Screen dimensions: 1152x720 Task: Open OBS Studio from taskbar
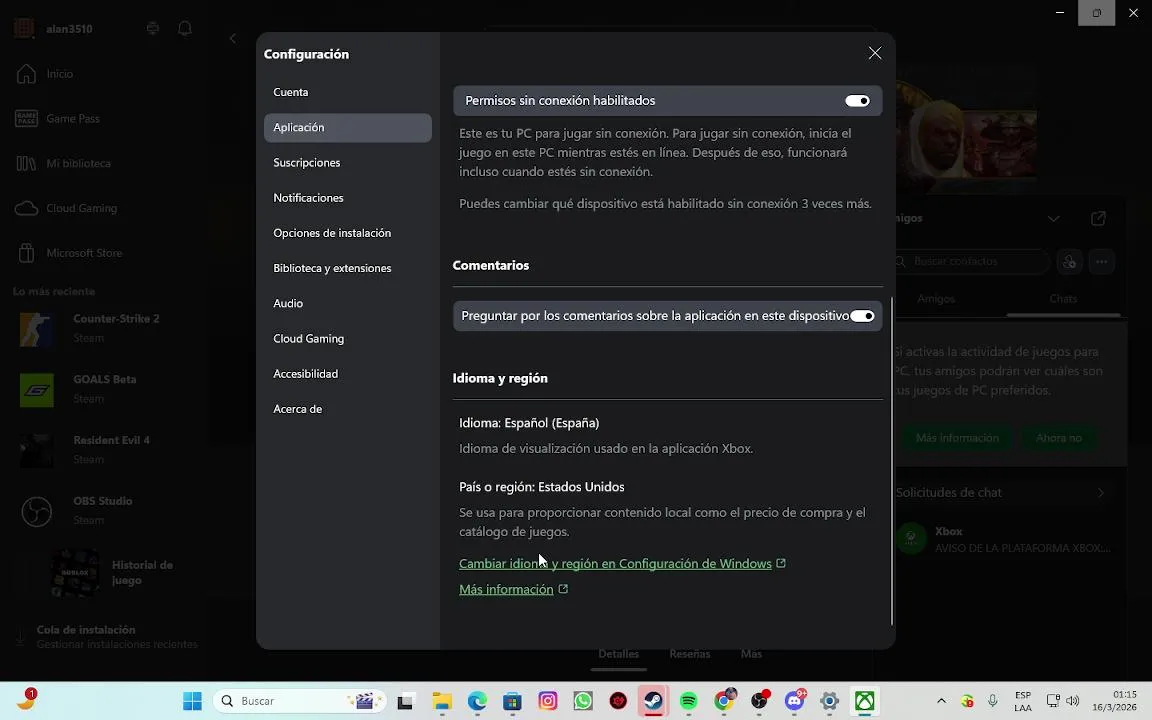click(x=759, y=701)
